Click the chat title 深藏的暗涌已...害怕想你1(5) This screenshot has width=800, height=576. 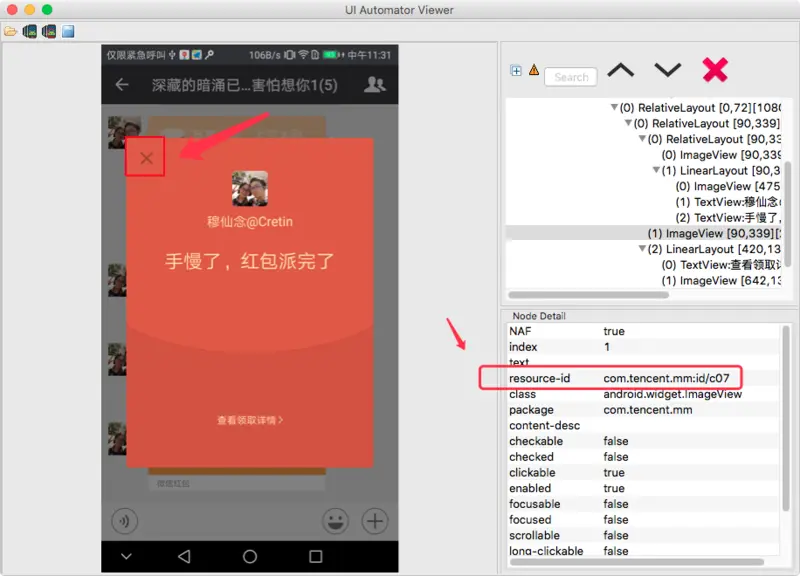click(244, 85)
